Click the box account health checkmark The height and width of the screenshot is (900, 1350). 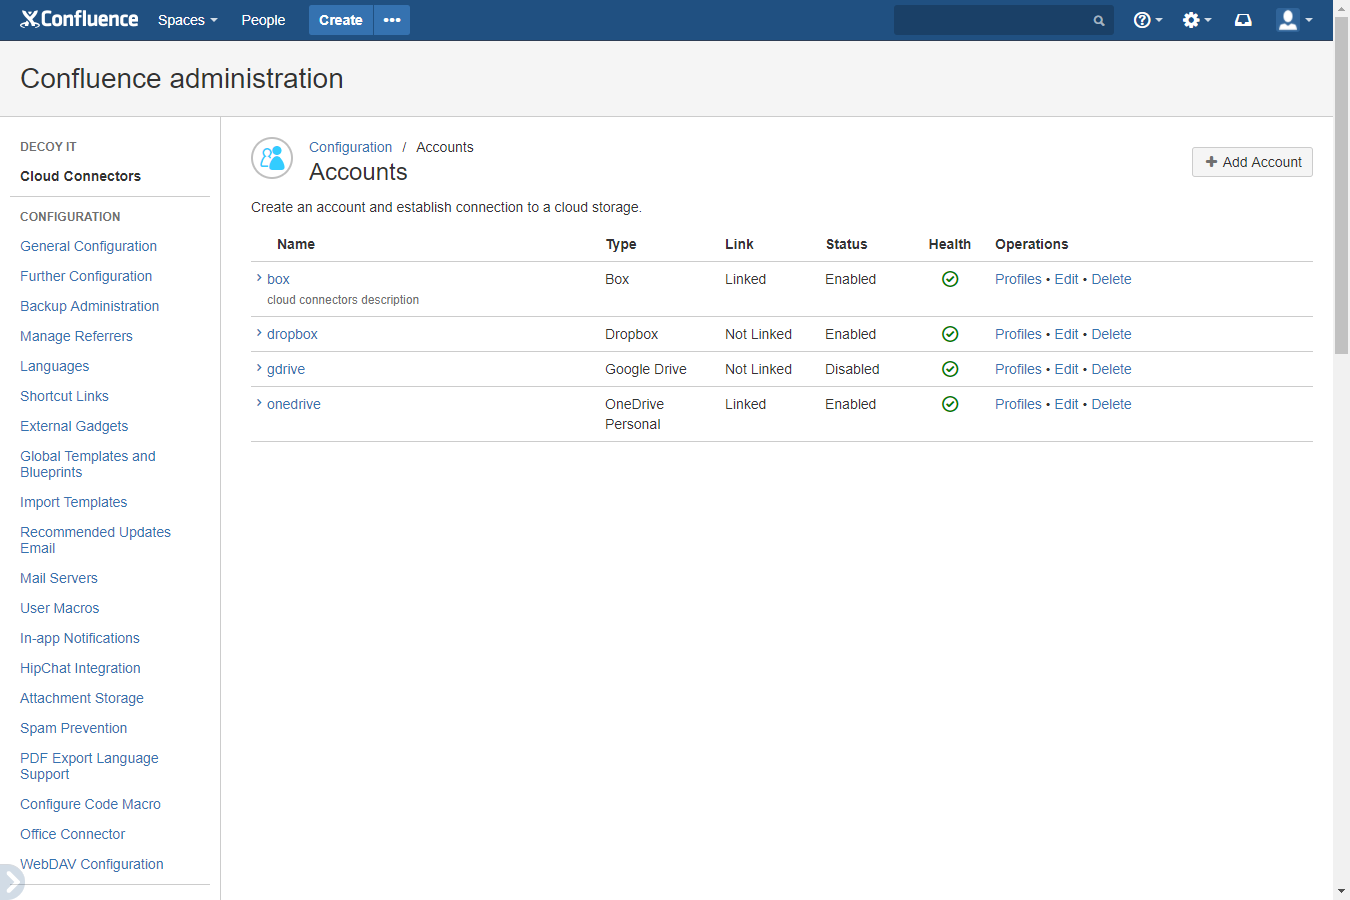[950, 279]
